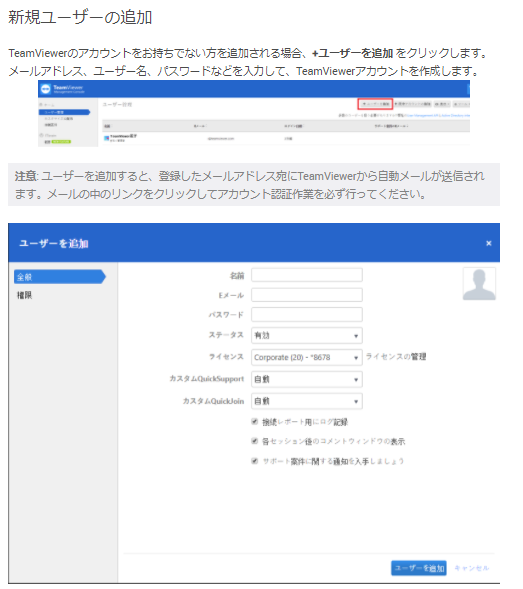Open the カスタムQuickSupport dropdown
Screen dimensions: 523x589
[x=307, y=379]
